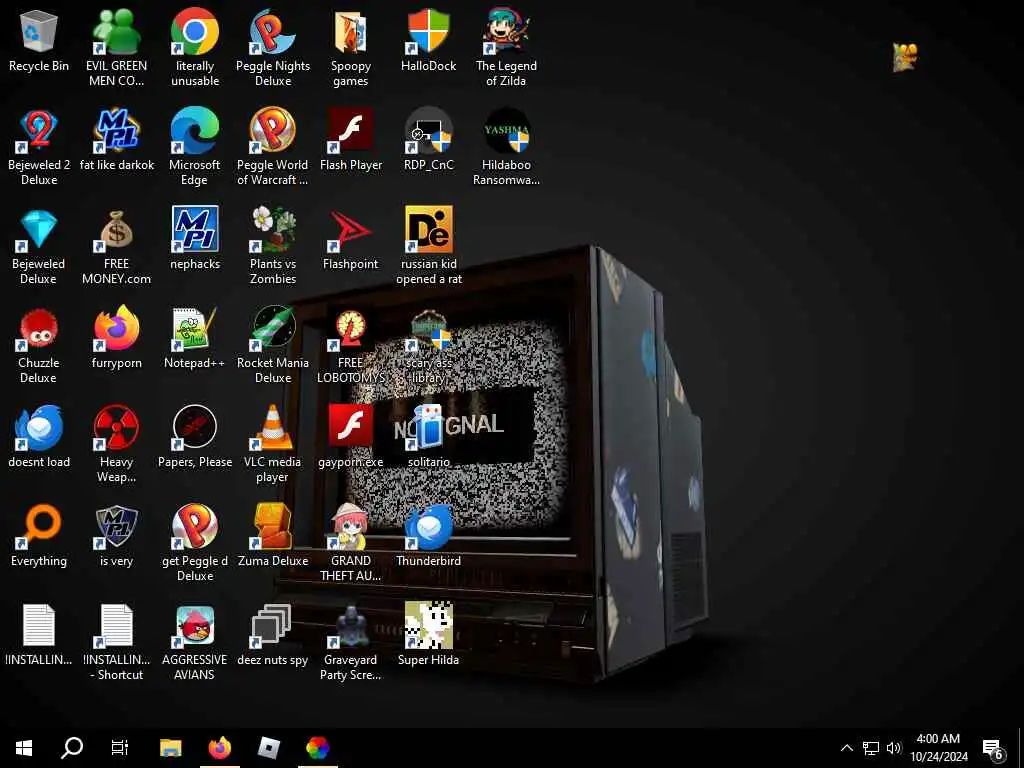Select the '!INSTALLIN... - Shortcut' file icon
The width and height of the screenshot is (1024, 768).
116,626
